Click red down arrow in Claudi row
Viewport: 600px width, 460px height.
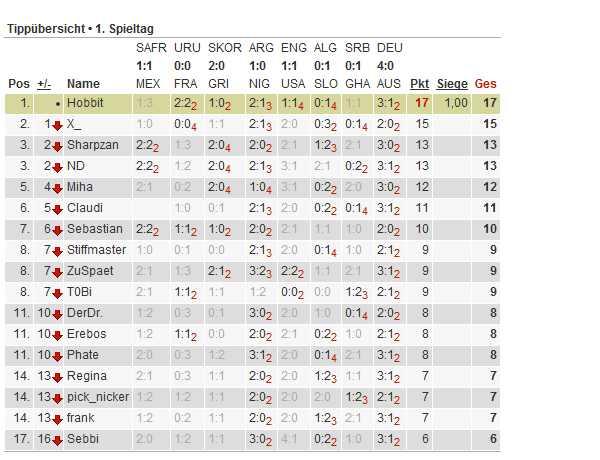pos(57,208)
